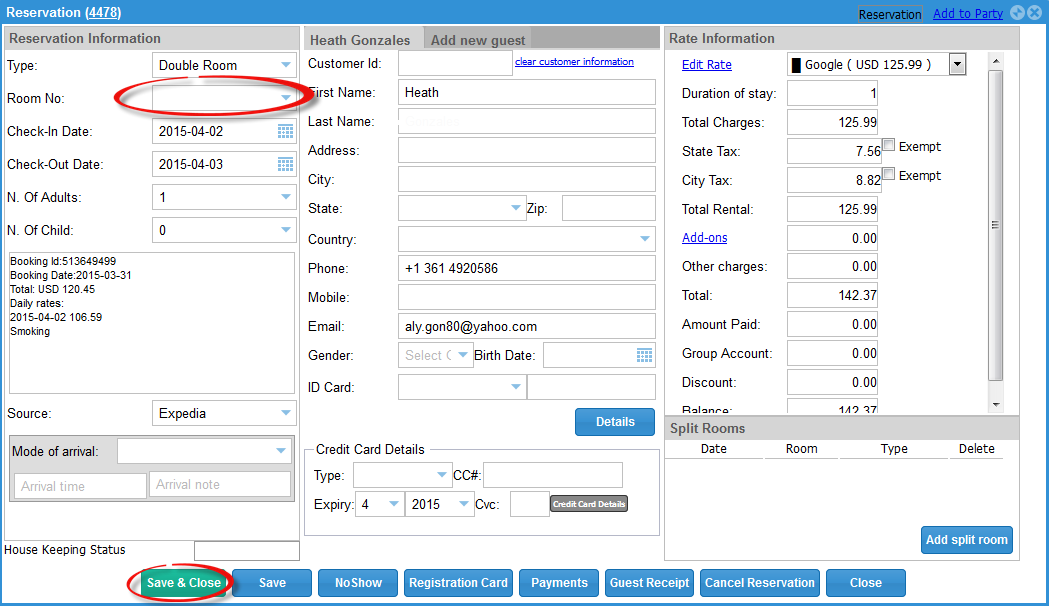This screenshot has height=606, width=1049.
Task: Click the move/pin icon in title bar
Action: [x=1017, y=13]
